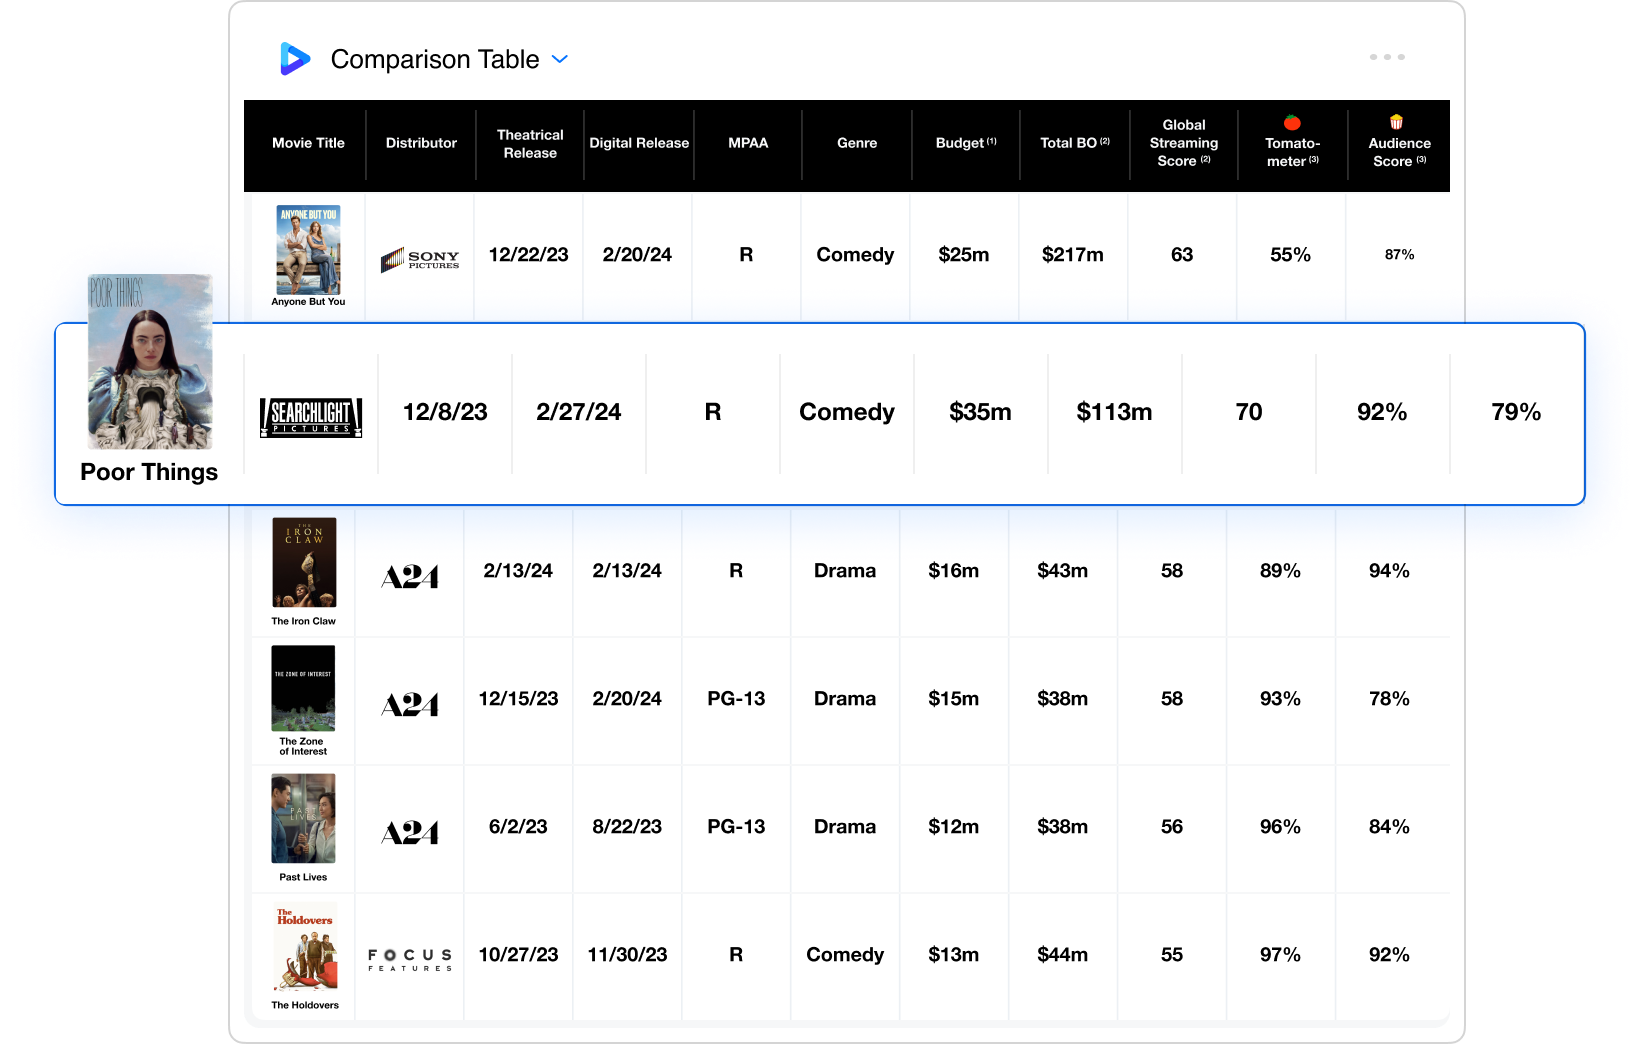Screen dimensions: 1638x1044
Task: Expand the Comparison Table dropdown chevron
Action: point(560,59)
